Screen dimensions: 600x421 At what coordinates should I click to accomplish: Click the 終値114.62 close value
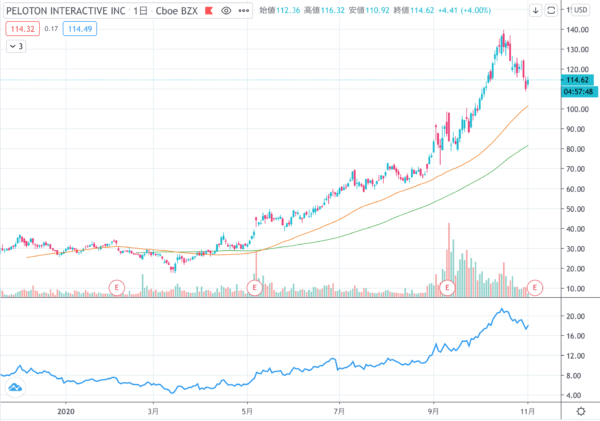414,10
